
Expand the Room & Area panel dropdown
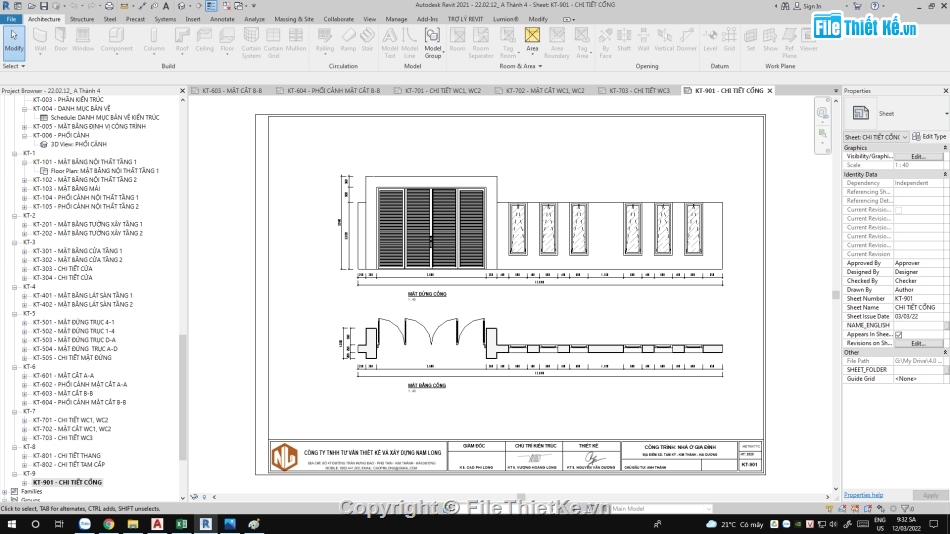520,66
